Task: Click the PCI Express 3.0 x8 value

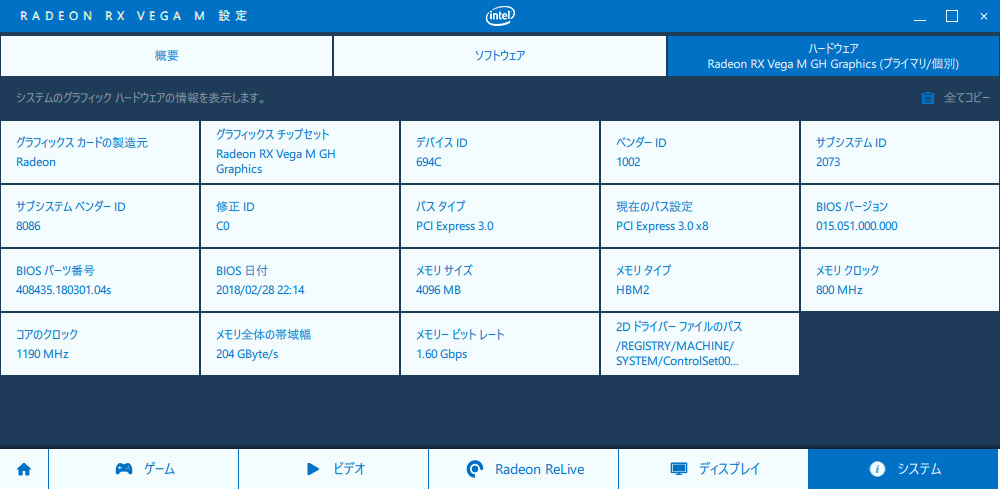Action: pyautogui.click(x=663, y=226)
